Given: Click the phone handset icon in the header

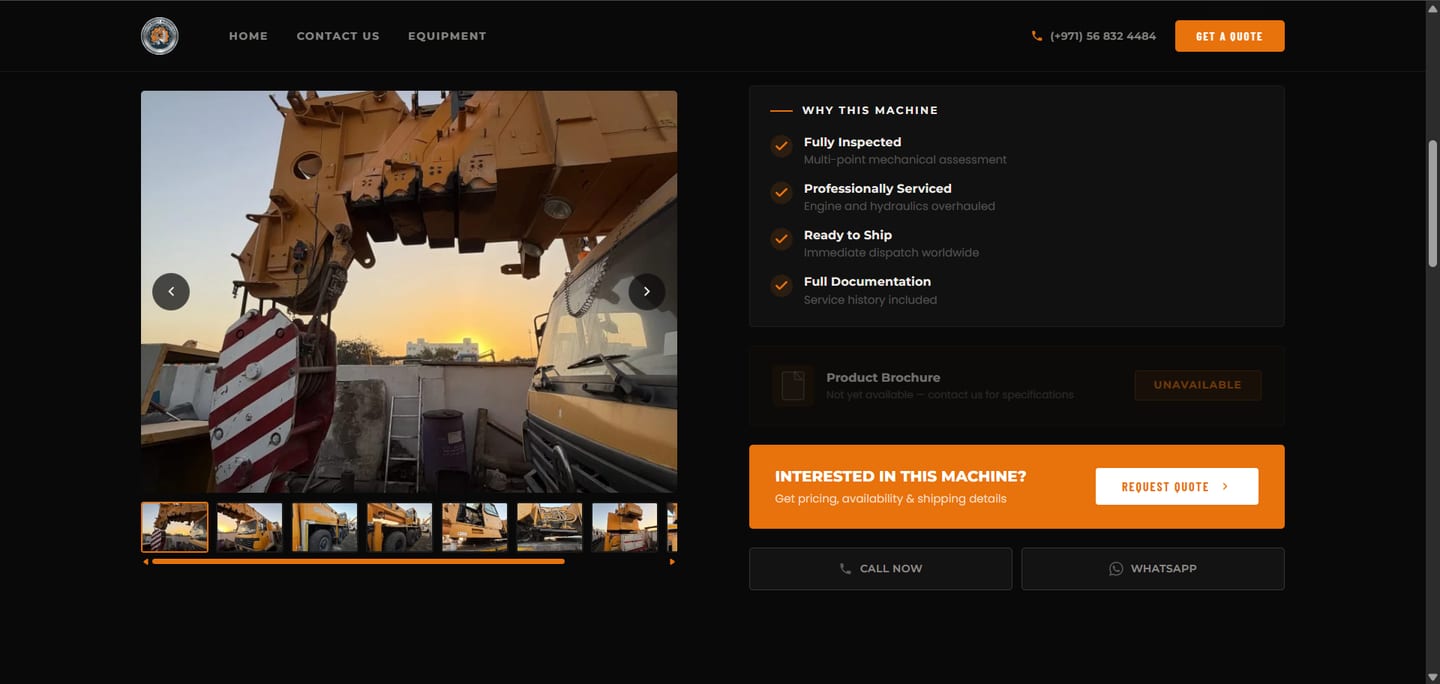Looking at the screenshot, I should point(1037,36).
